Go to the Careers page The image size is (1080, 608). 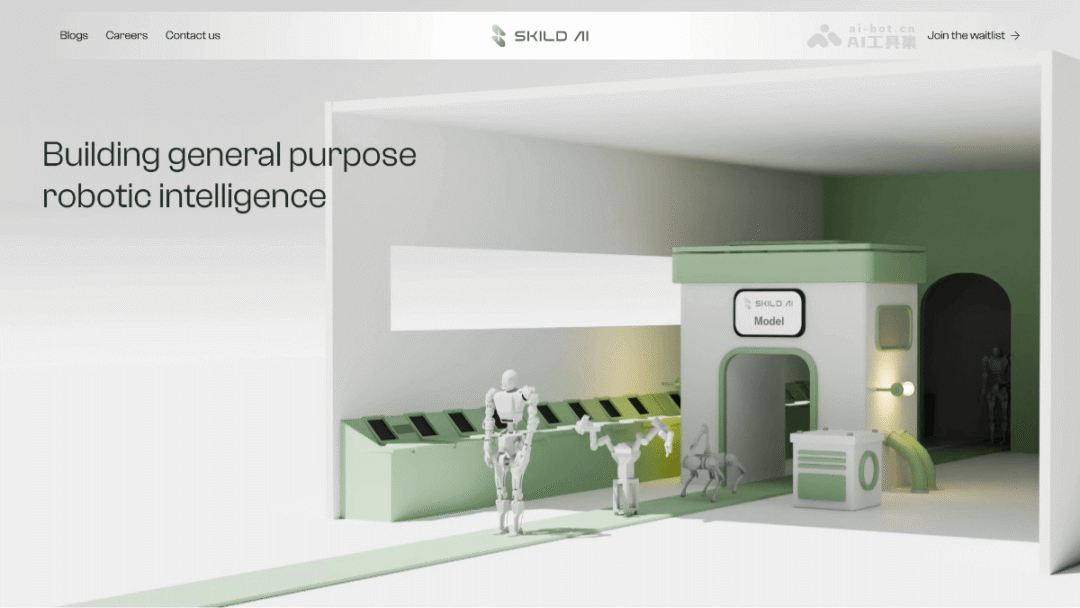click(x=127, y=36)
